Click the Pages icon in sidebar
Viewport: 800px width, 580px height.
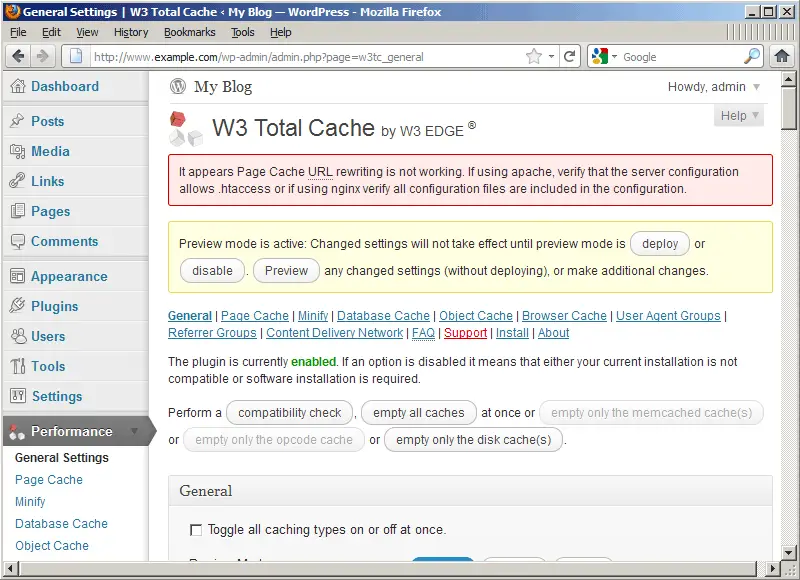click(x=17, y=211)
